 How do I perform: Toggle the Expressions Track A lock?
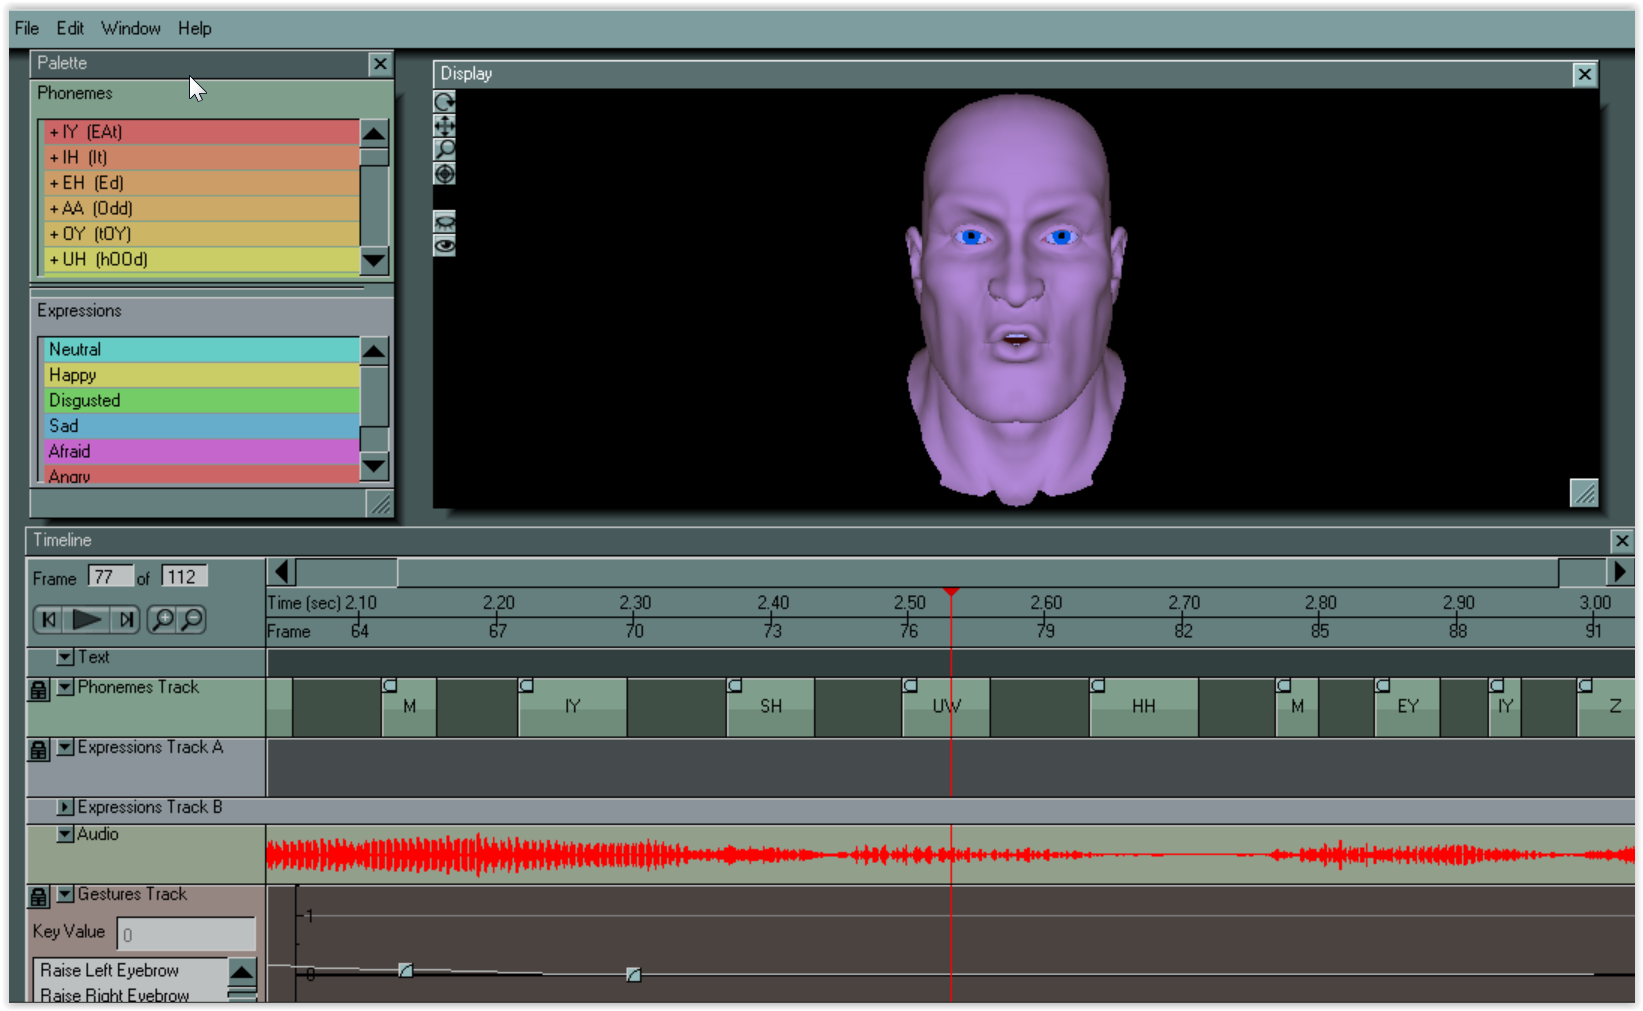coord(38,750)
